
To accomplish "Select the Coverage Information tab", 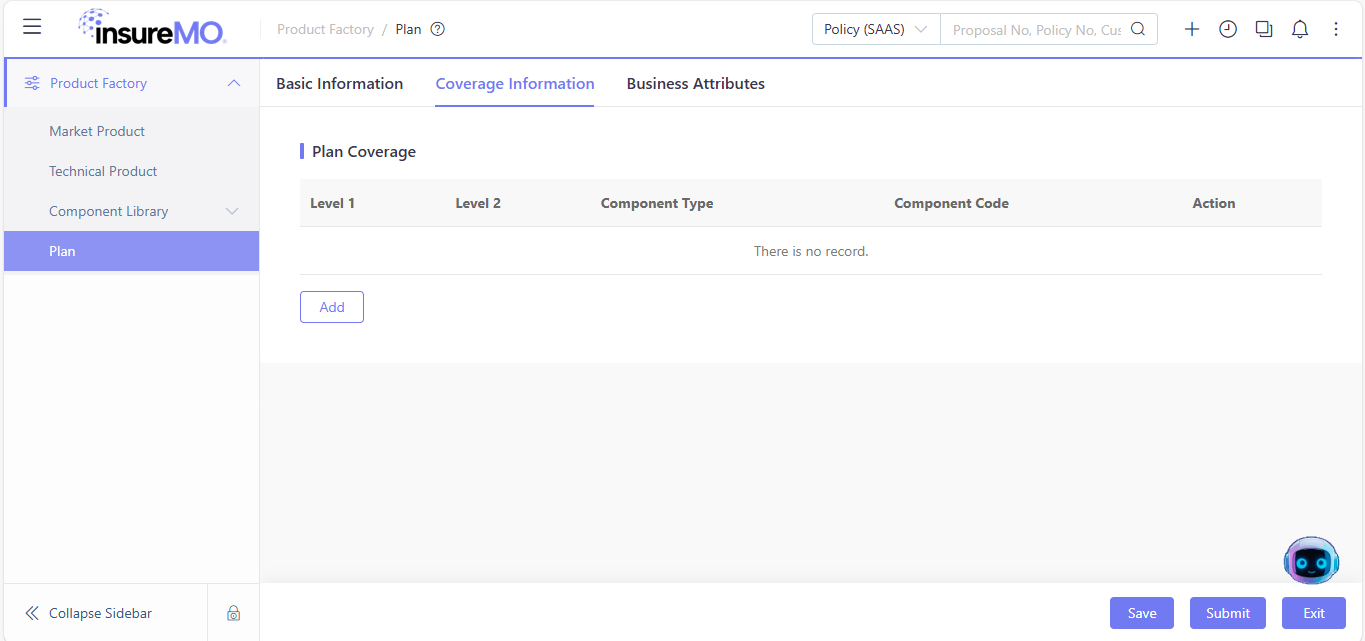I will [515, 84].
